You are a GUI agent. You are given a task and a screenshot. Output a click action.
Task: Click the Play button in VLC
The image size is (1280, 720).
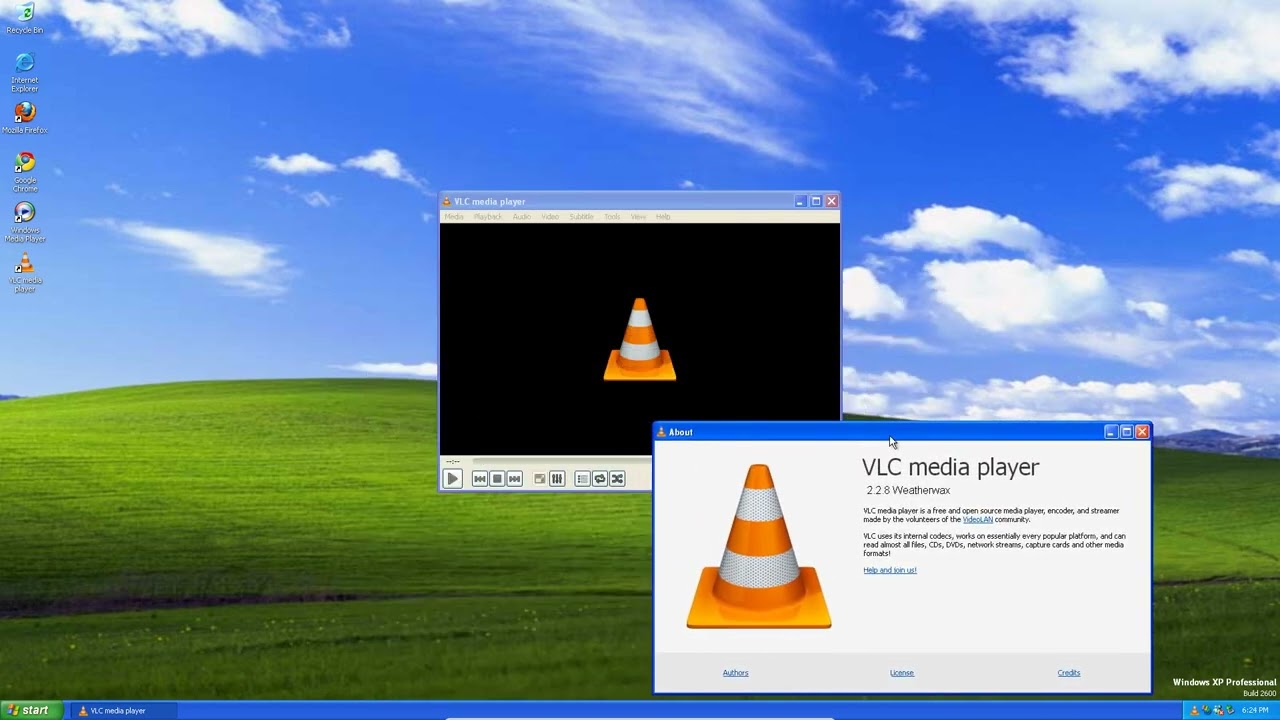(452, 479)
